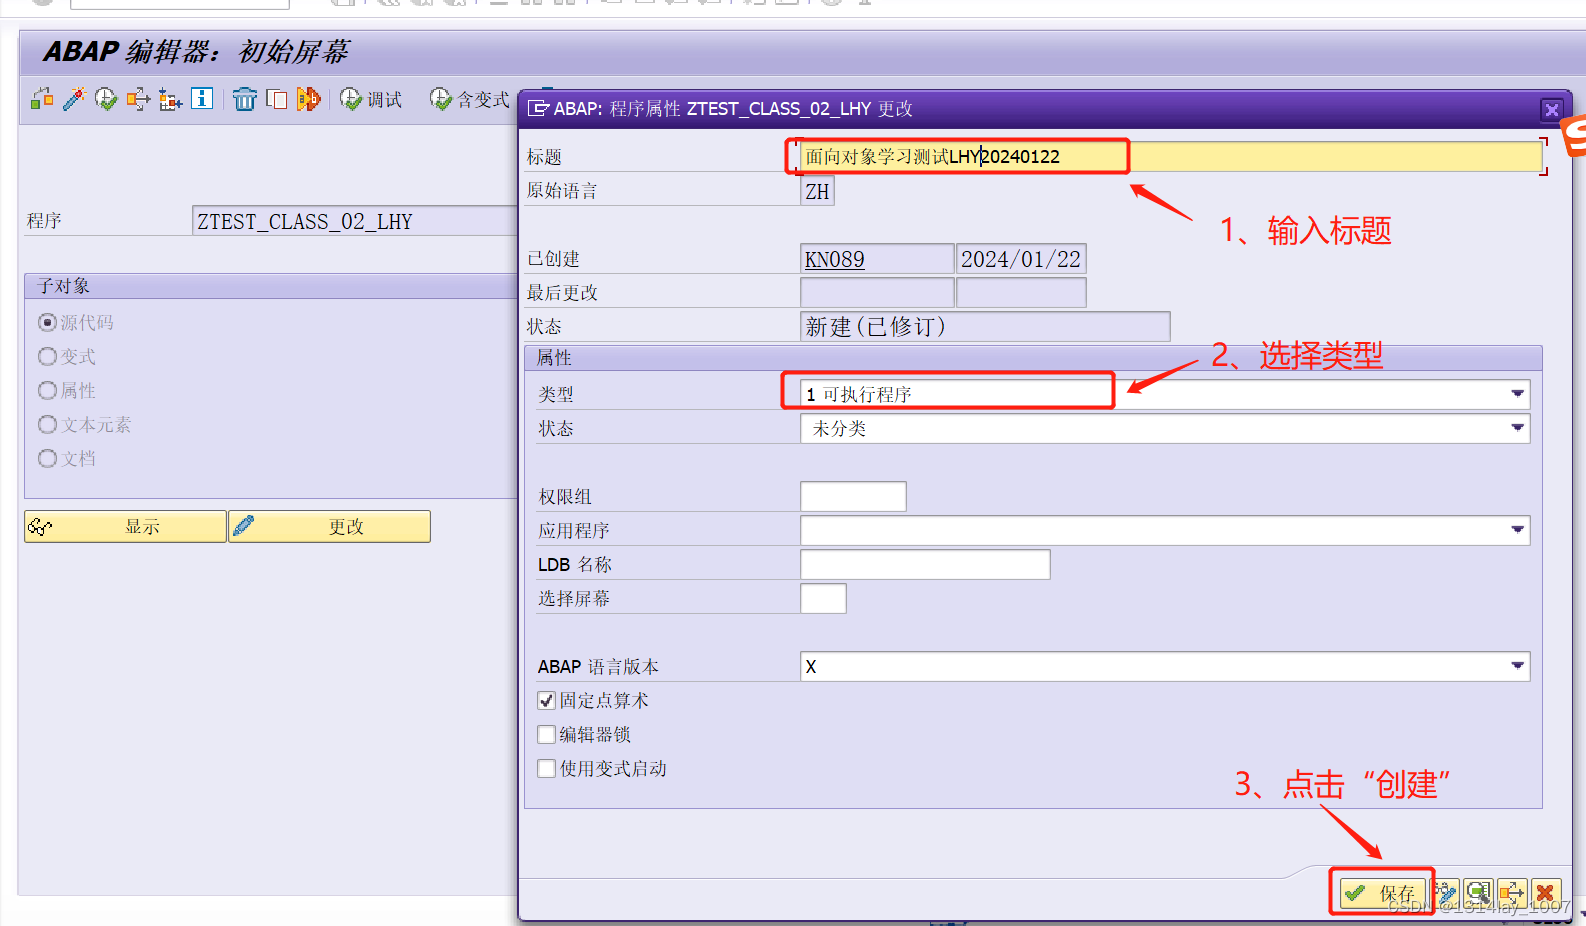Viewport: 1586px width, 926px height.
Task: Click the blue information icon
Action: pyautogui.click(x=202, y=98)
